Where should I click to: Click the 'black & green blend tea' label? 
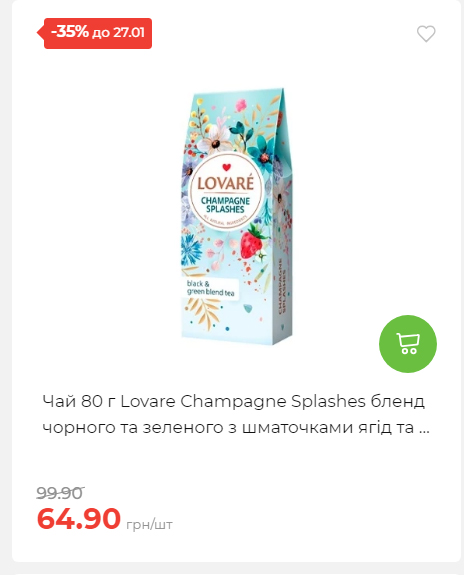coord(210,288)
